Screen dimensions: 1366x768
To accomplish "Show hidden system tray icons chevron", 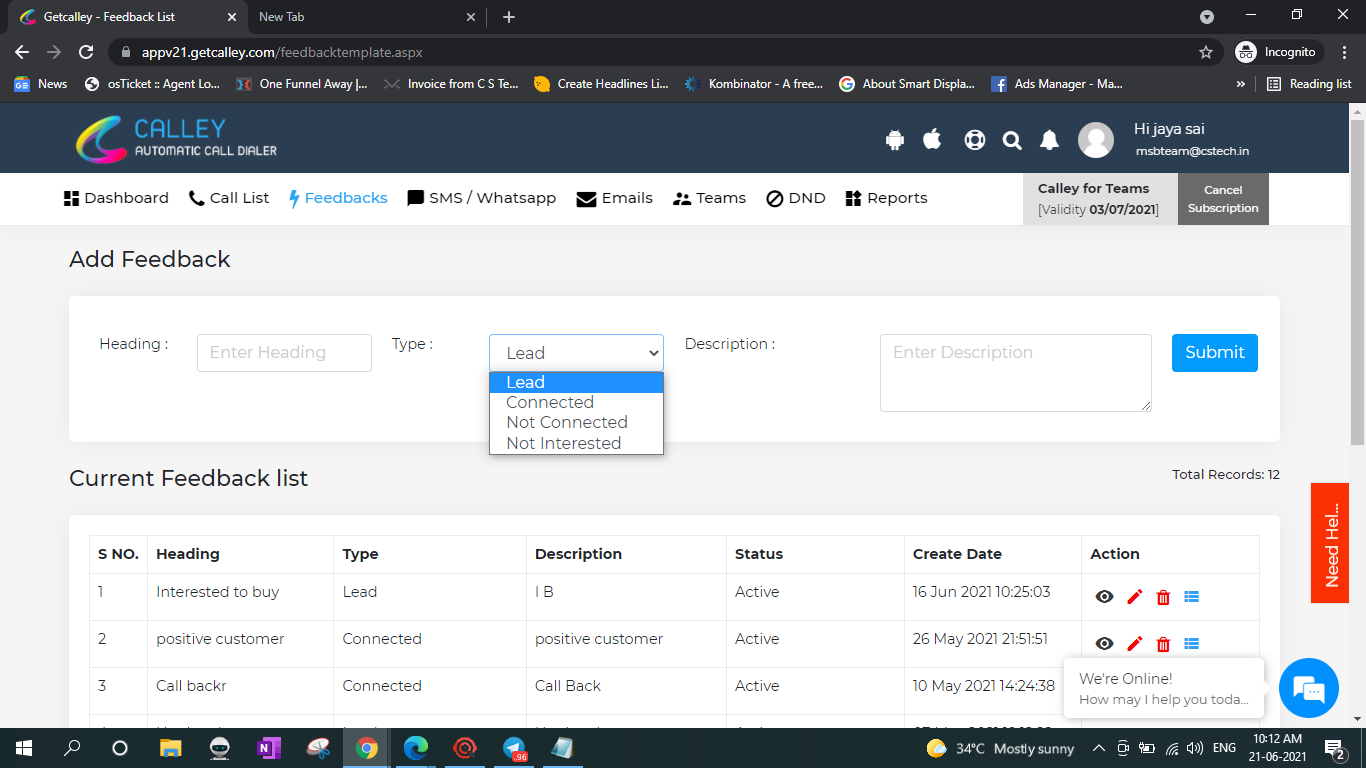I will click(1098, 748).
